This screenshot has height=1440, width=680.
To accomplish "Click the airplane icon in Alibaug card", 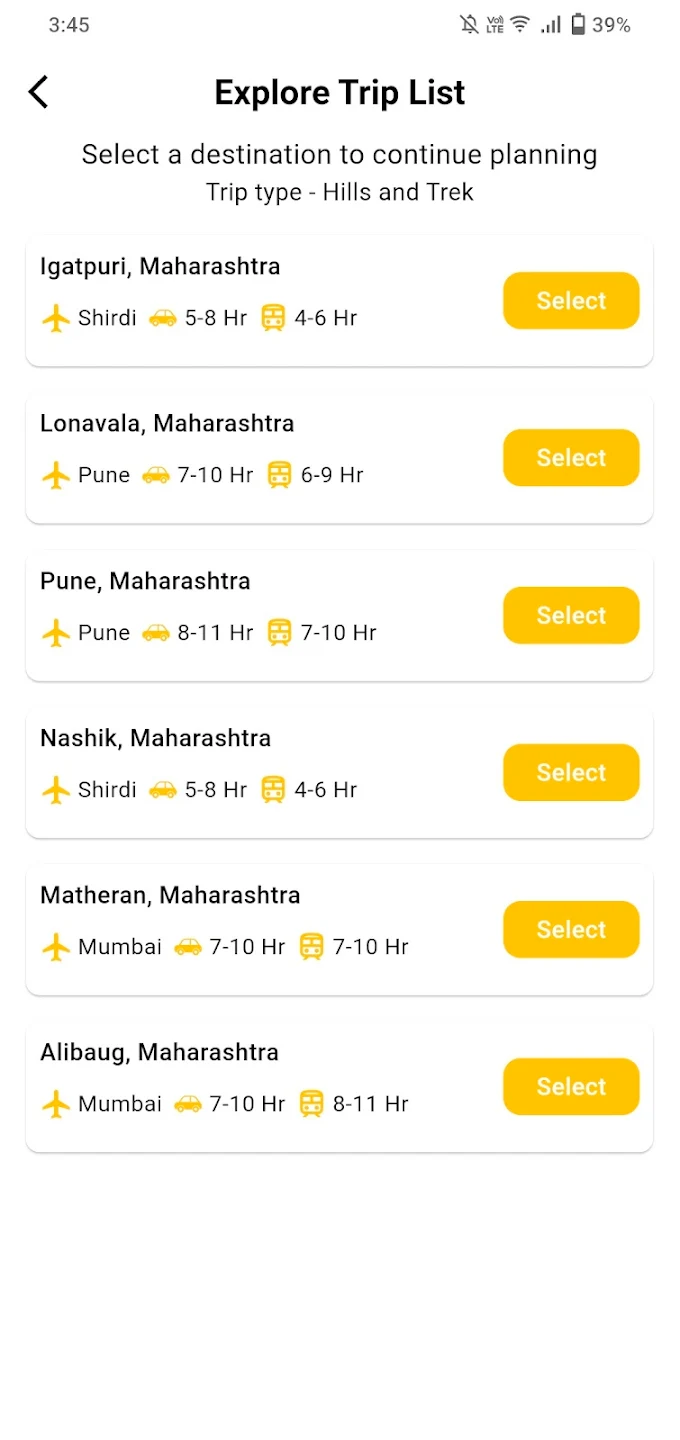I will (56, 1104).
